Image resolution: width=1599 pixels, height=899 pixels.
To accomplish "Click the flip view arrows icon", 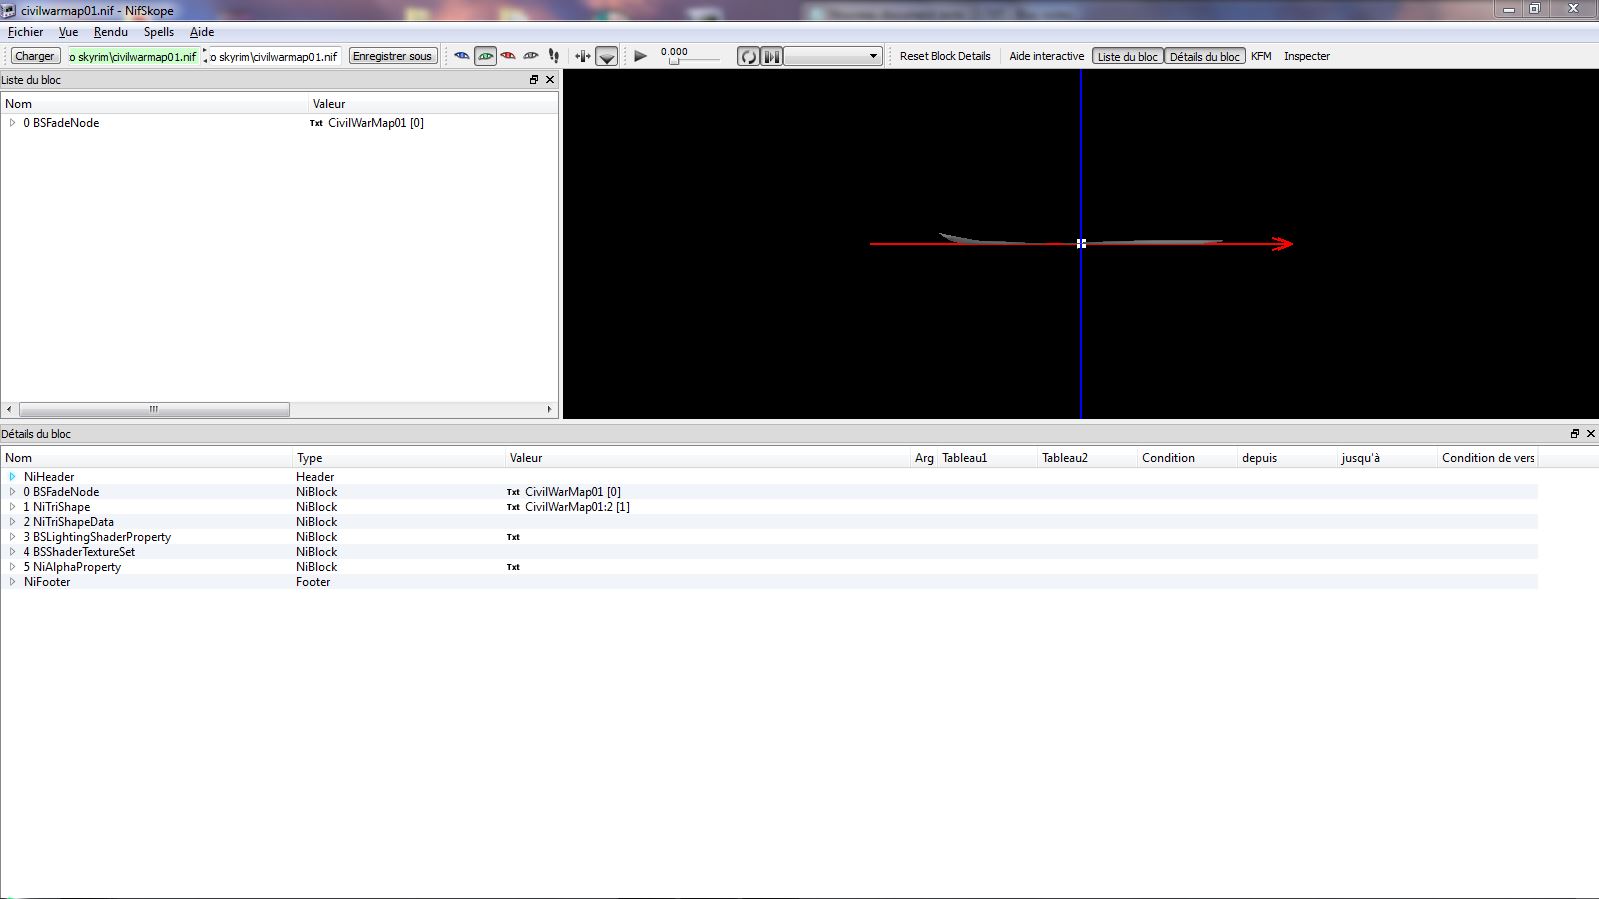I will (583, 56).
